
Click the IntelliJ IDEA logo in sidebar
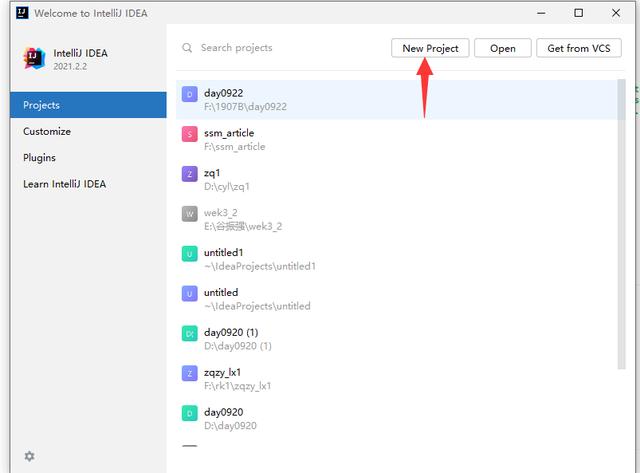(34, 58)
